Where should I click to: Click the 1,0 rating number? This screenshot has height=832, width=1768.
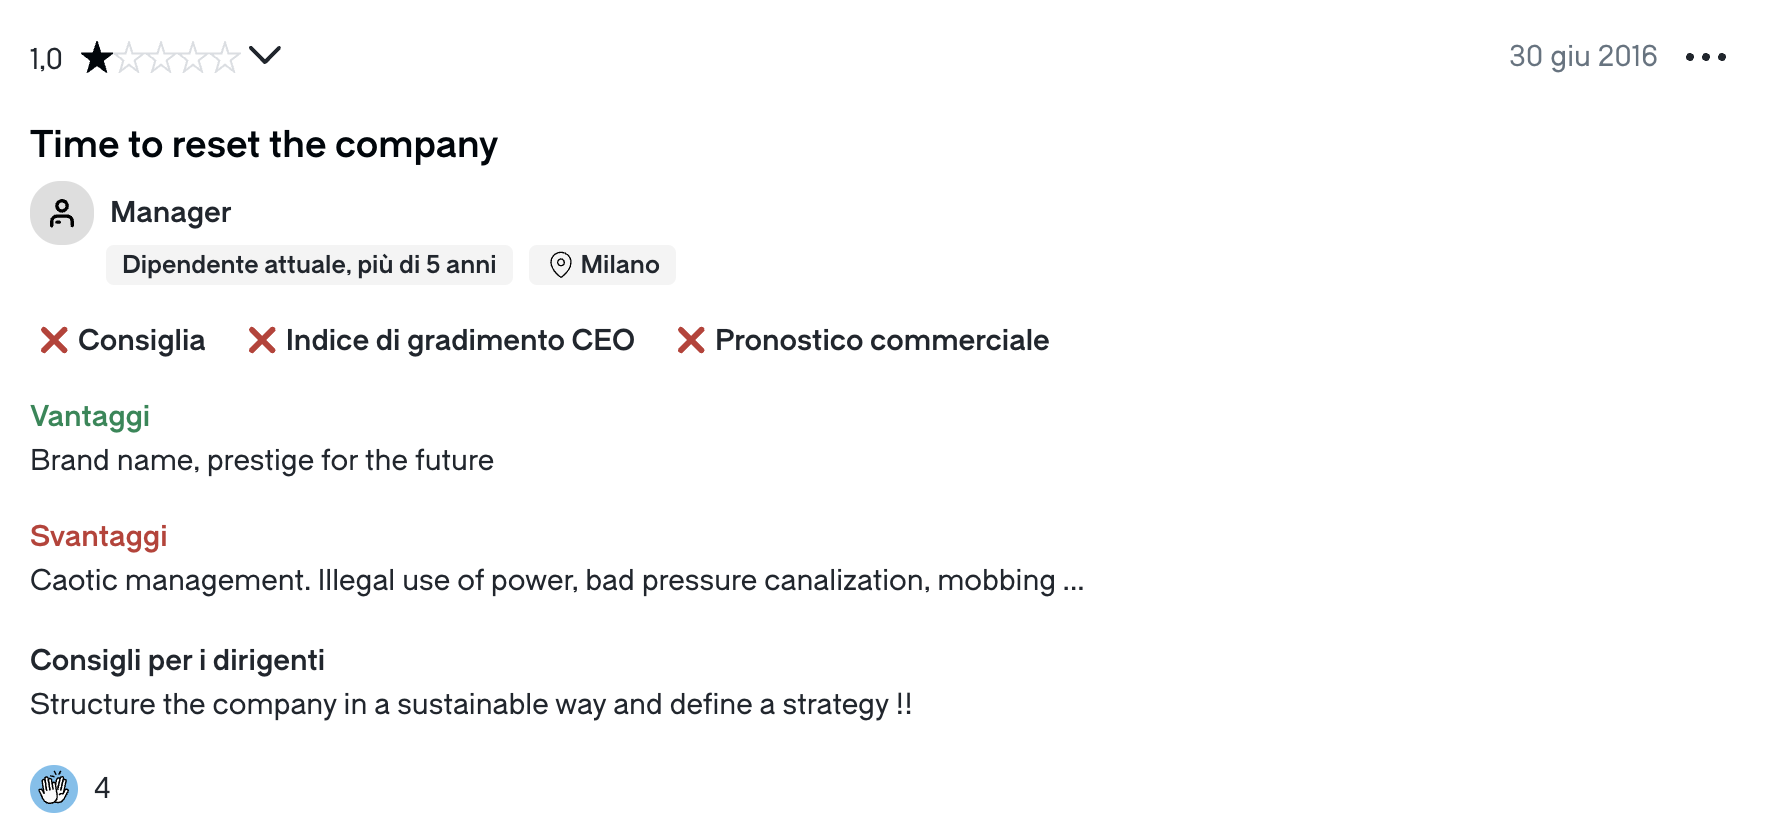[x=46, y=59]
